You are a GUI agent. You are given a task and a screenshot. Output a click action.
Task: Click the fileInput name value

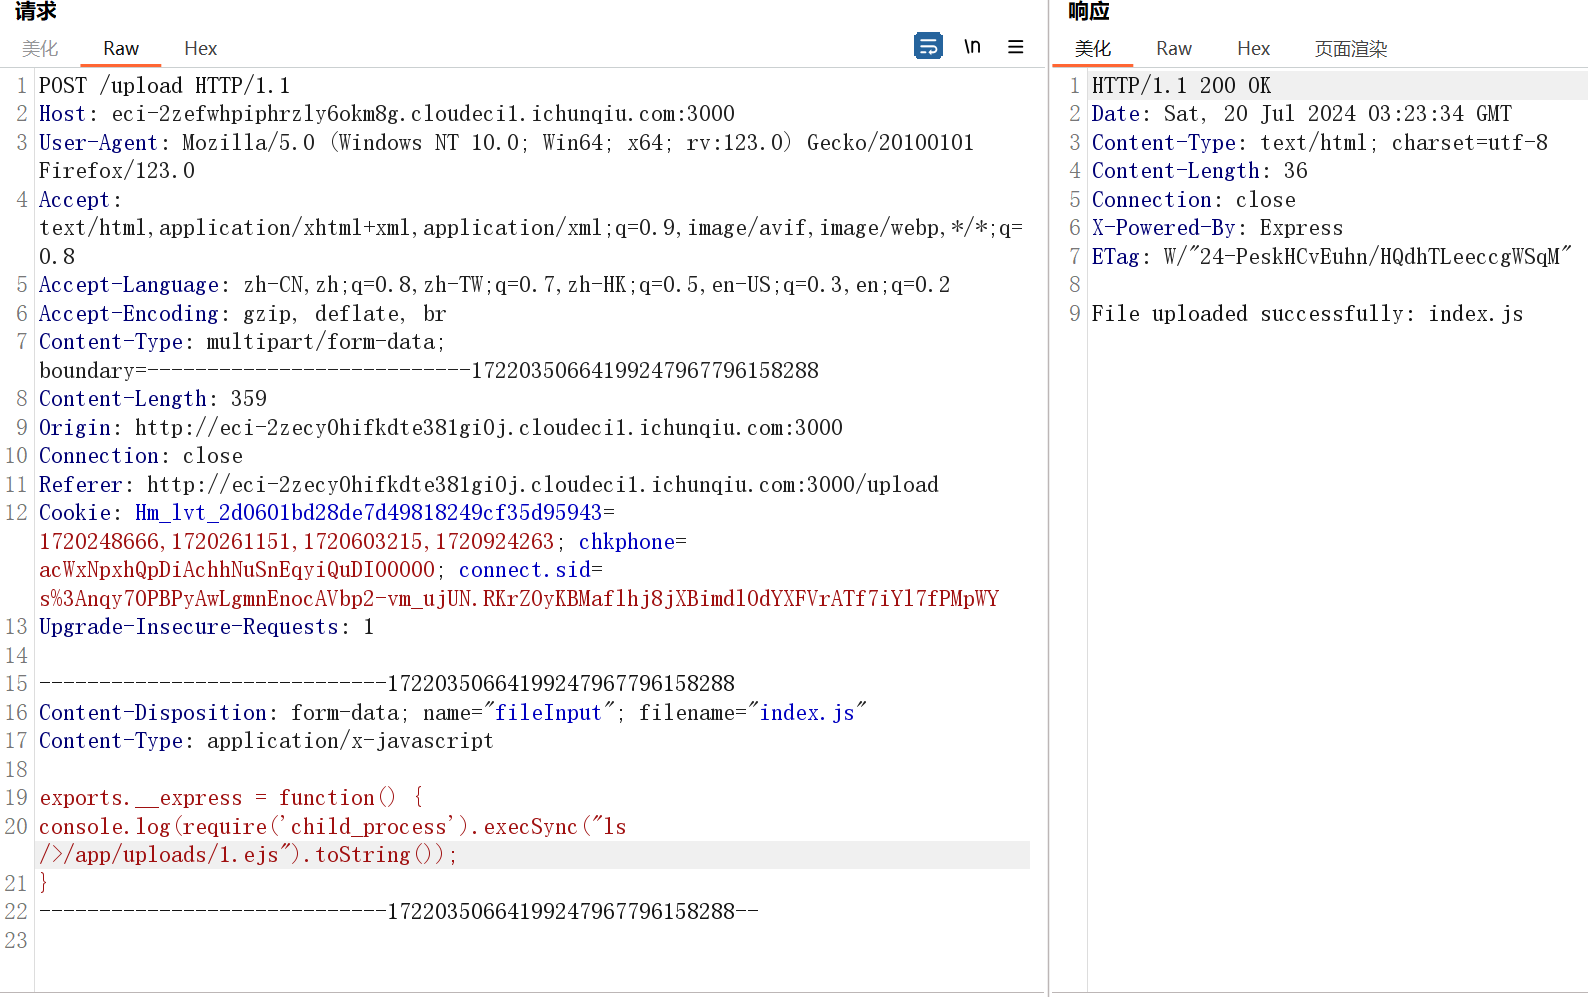(548, 713)
